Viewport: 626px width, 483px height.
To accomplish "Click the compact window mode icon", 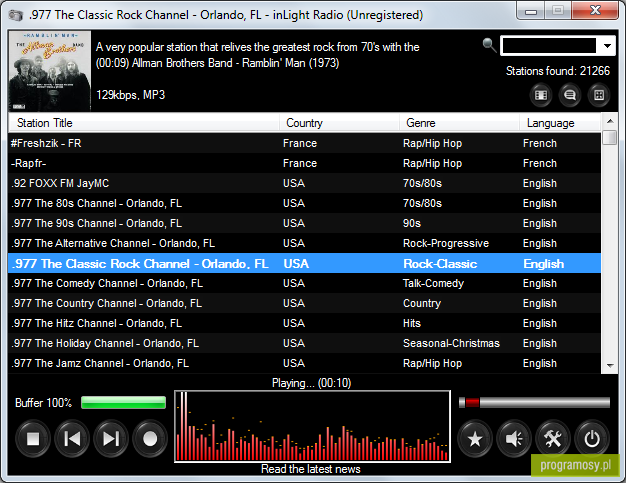I will point(599,95).
